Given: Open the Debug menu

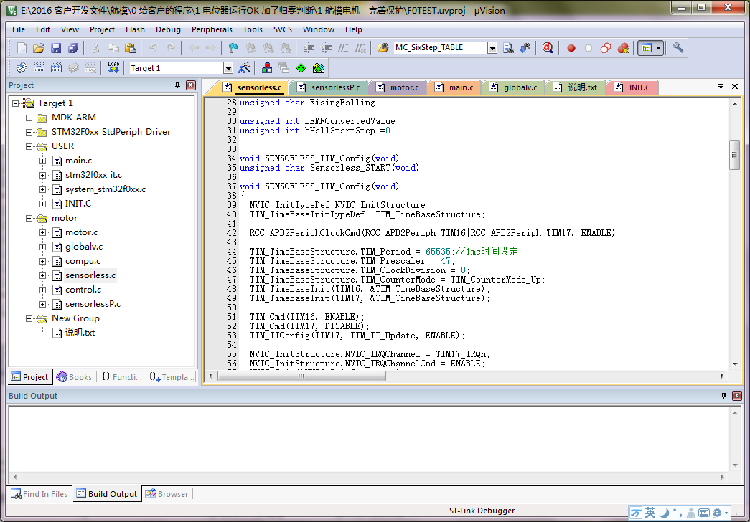Looking at the screenshot, I should (x=168, y=30).
